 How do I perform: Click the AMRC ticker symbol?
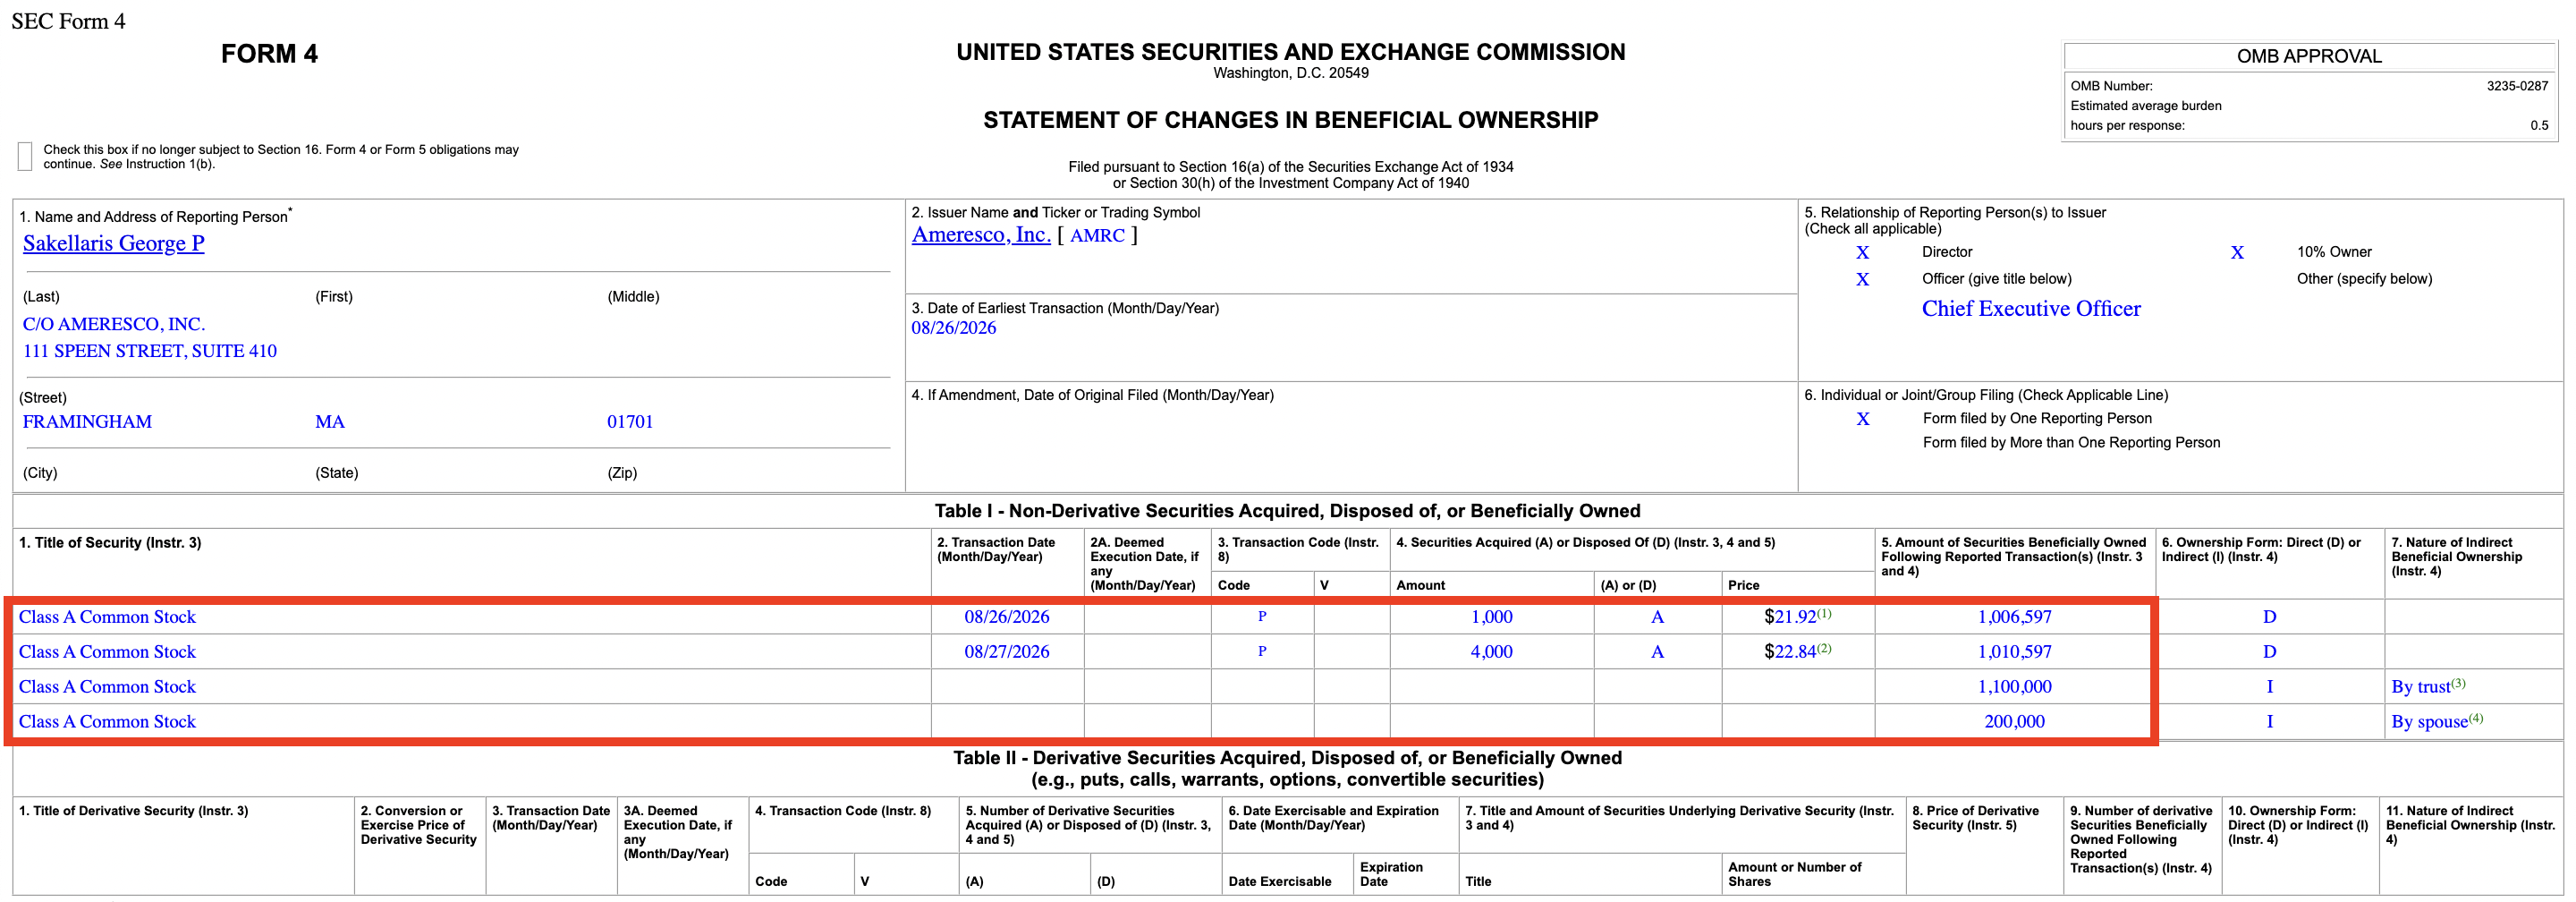point(1097,235)
